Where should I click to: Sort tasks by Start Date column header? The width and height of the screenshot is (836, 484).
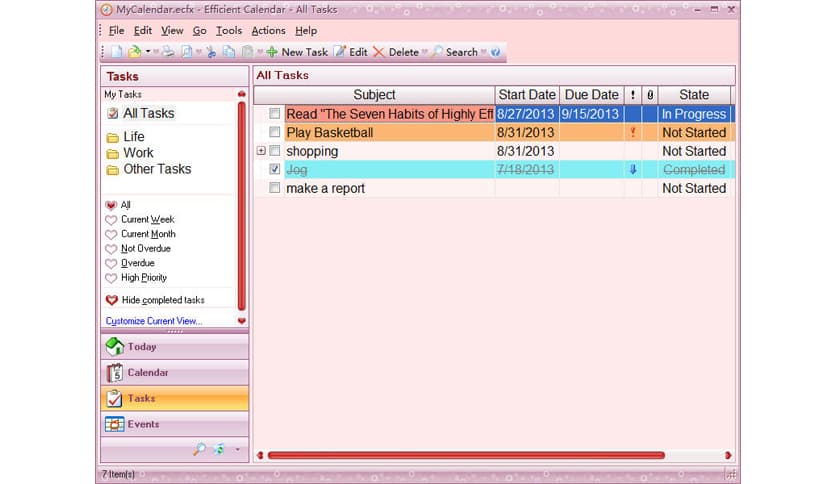pos(527,95)
